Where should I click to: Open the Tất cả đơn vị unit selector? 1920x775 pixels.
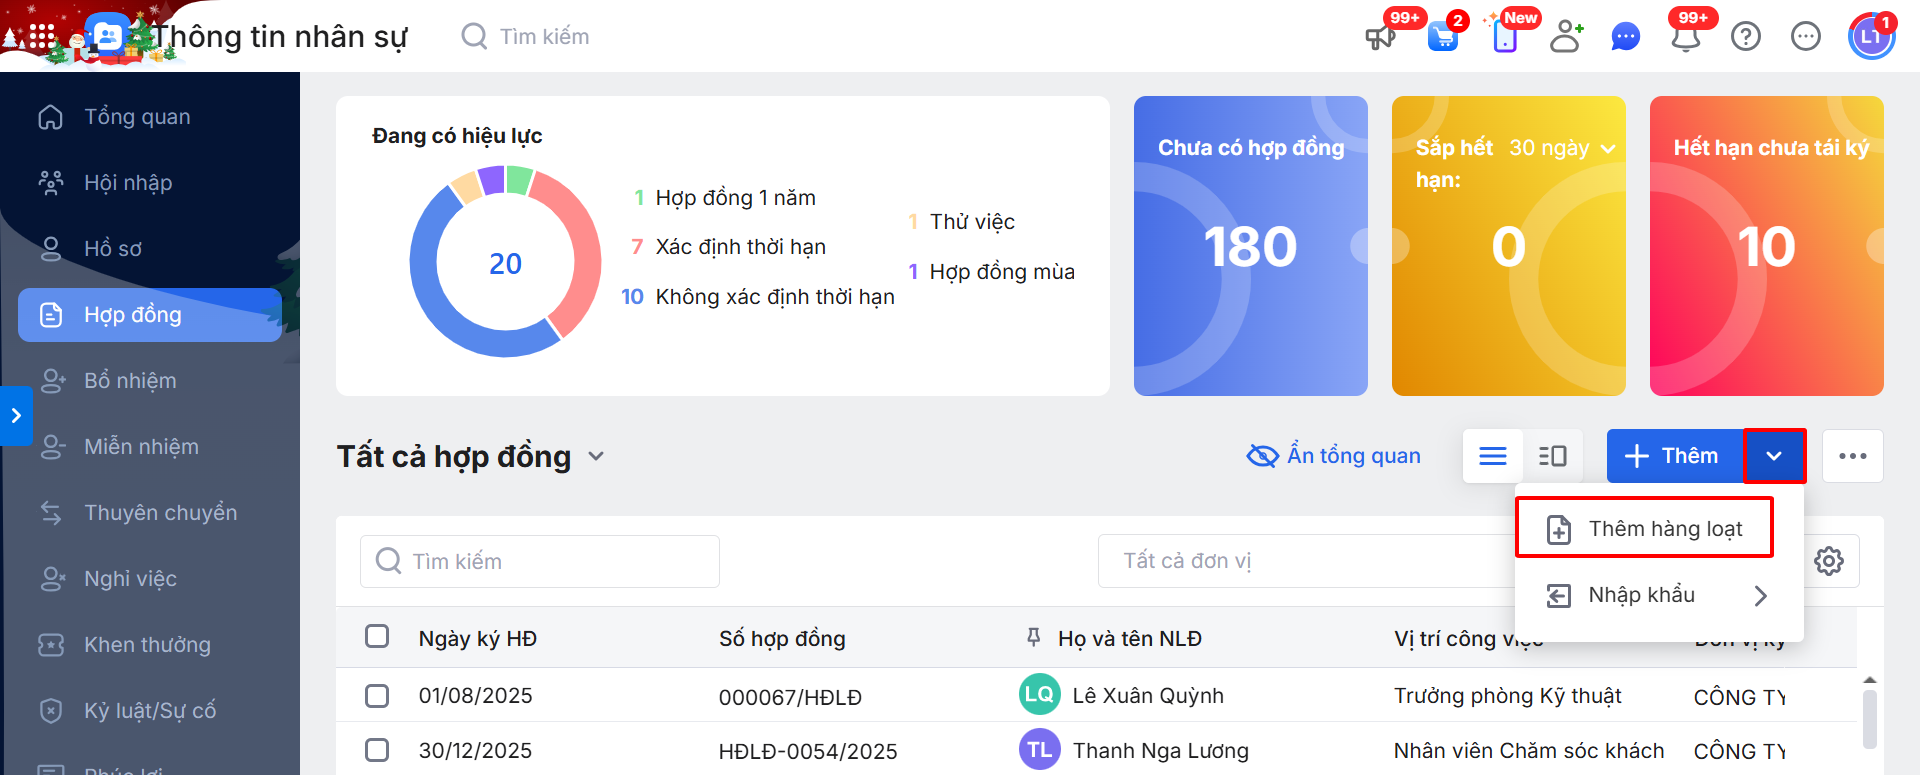pos(1310,561)
